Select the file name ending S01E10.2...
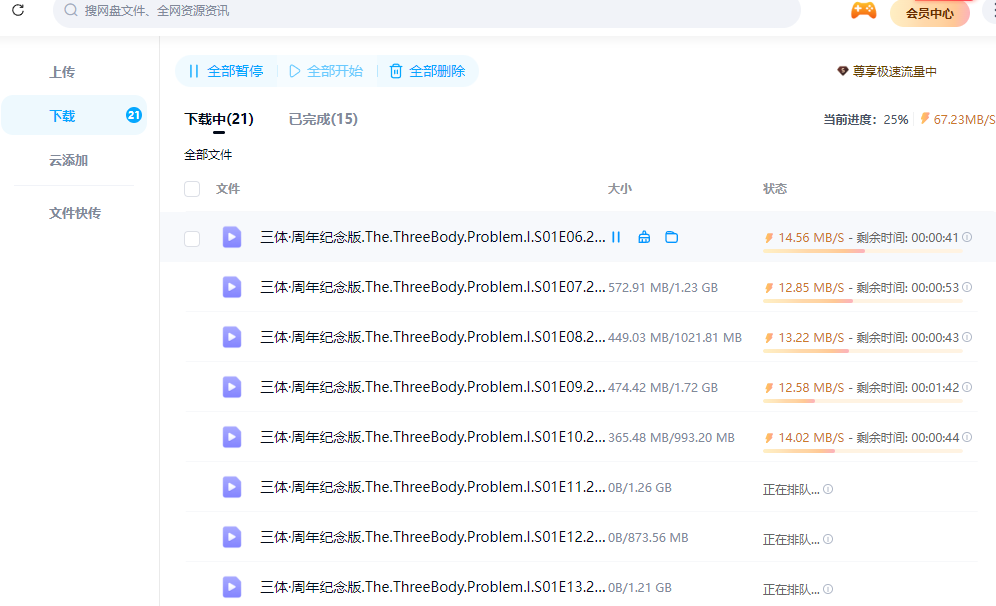This screenshot has height=606, width=996. (433, 437)
